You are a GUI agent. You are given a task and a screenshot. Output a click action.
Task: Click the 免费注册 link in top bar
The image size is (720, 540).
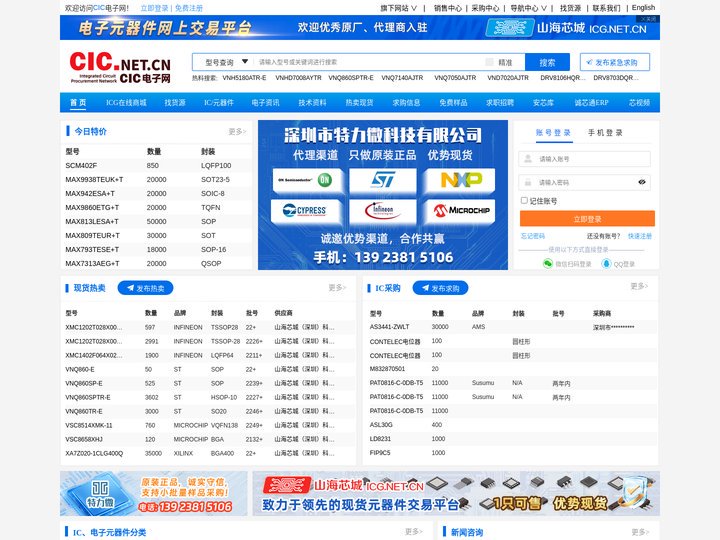point(189,8)
